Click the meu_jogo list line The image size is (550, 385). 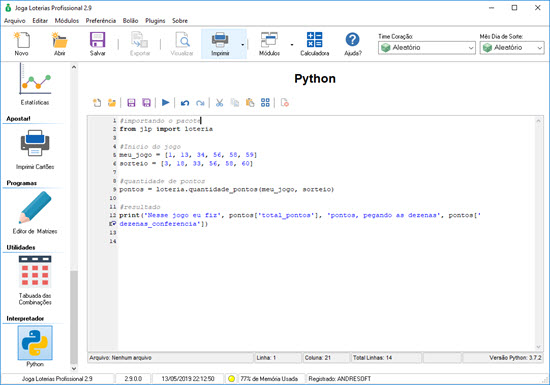[188, 155]
